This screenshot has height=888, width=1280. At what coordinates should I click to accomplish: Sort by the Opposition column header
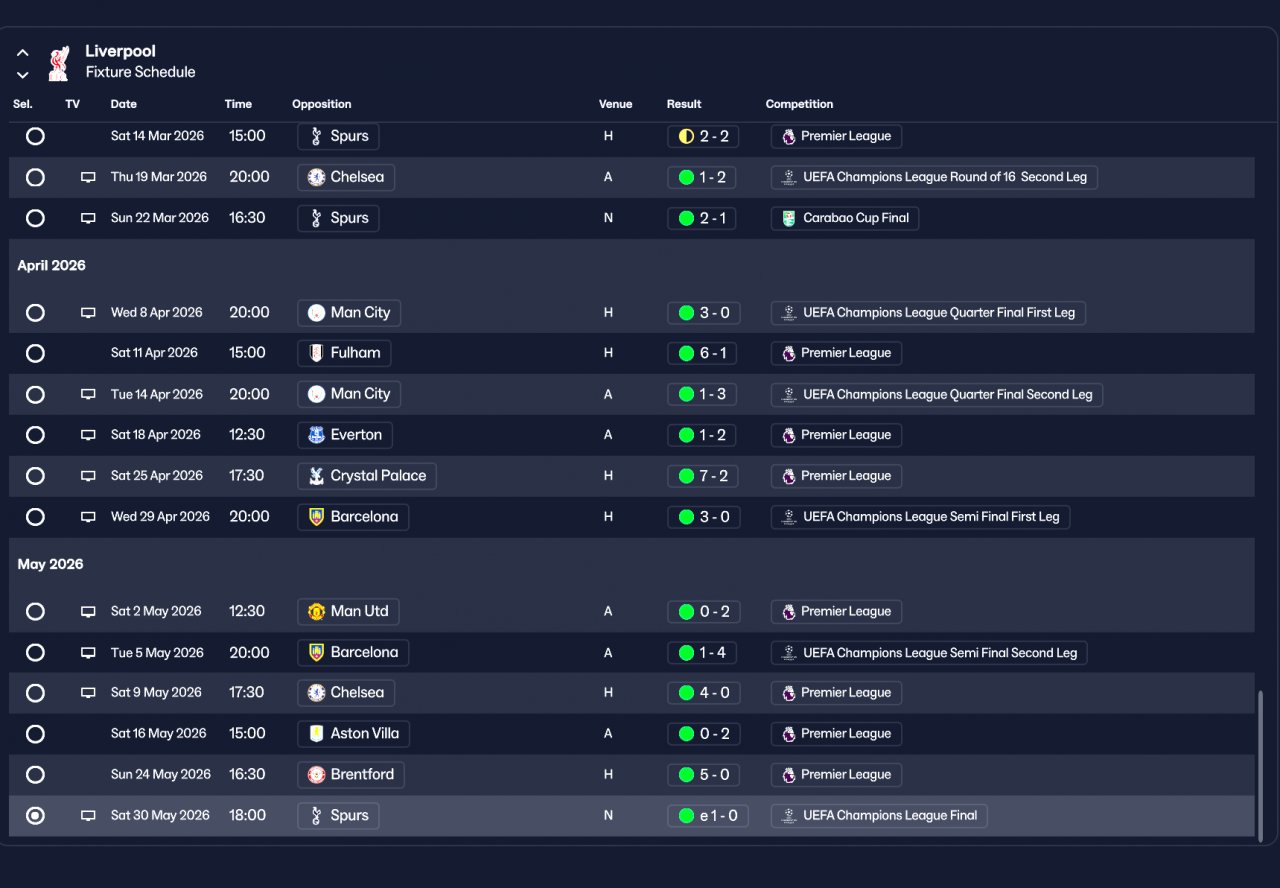tap(322, 104)
